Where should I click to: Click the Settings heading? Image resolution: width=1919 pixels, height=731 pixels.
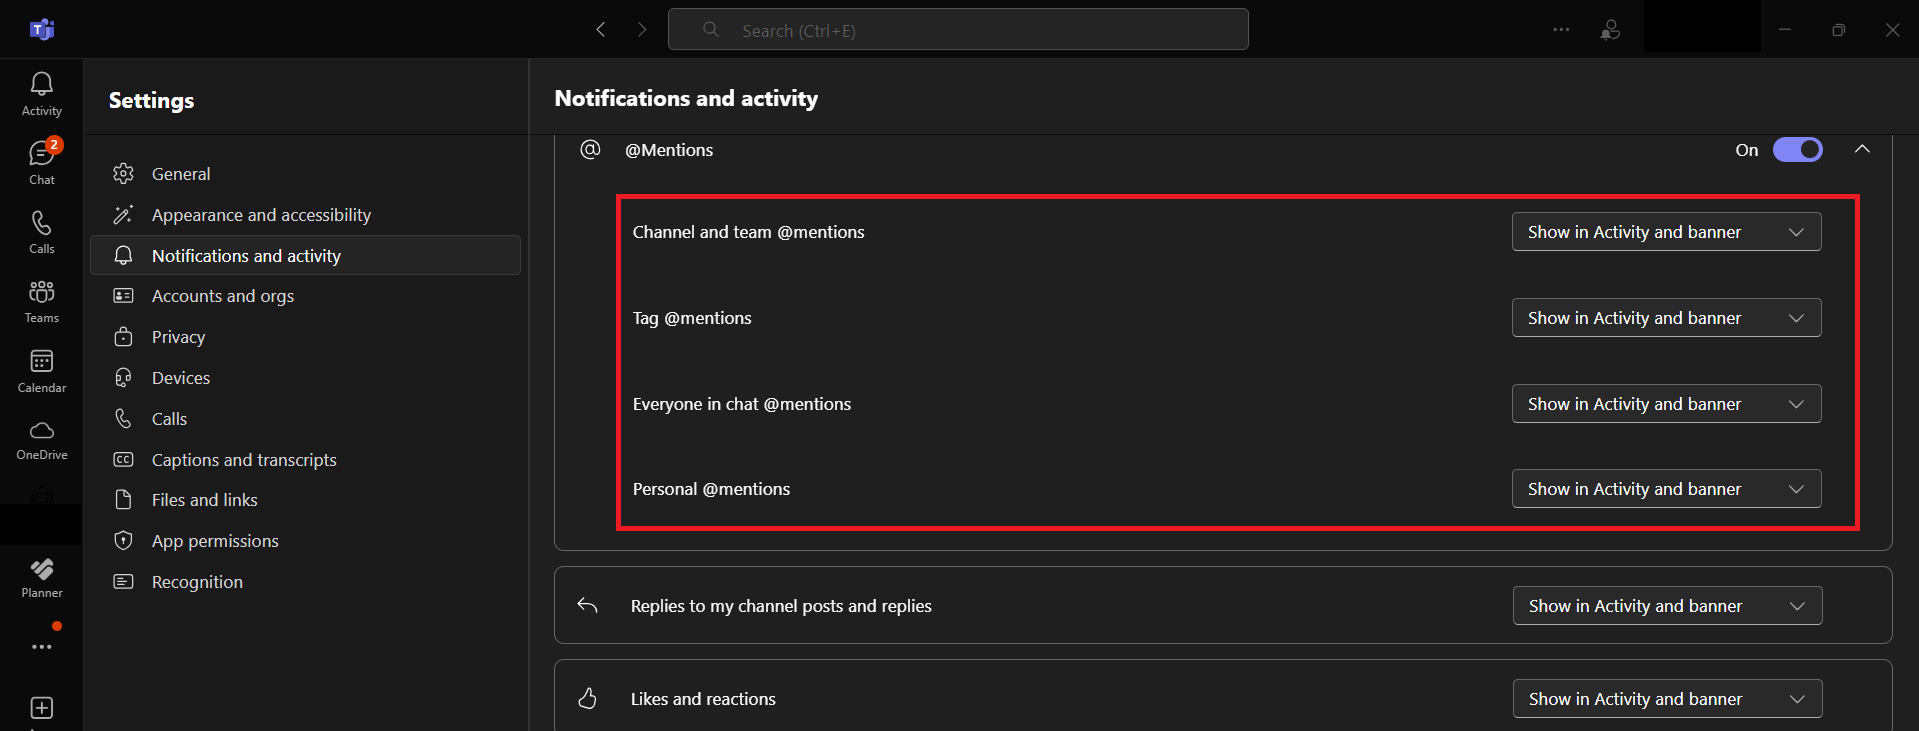(x=151, y=100)
